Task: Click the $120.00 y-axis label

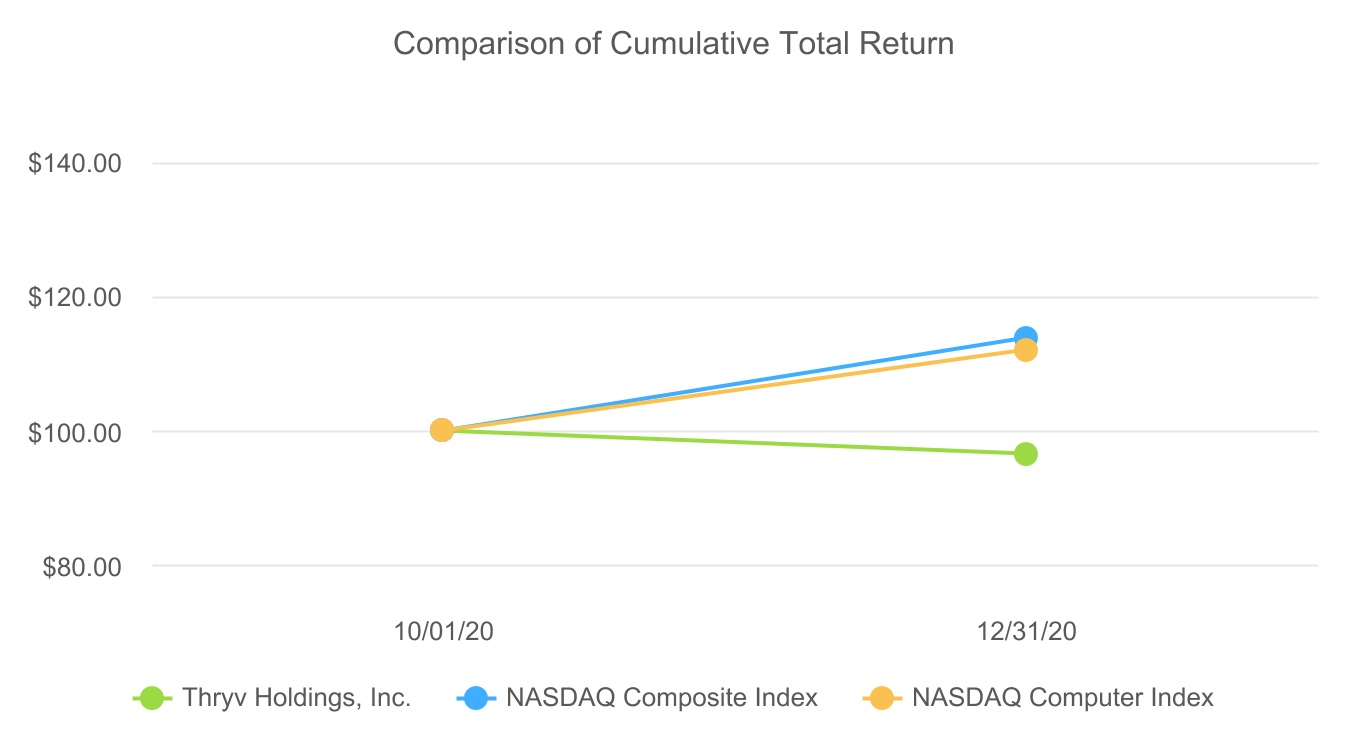Action: pos(75,297)
